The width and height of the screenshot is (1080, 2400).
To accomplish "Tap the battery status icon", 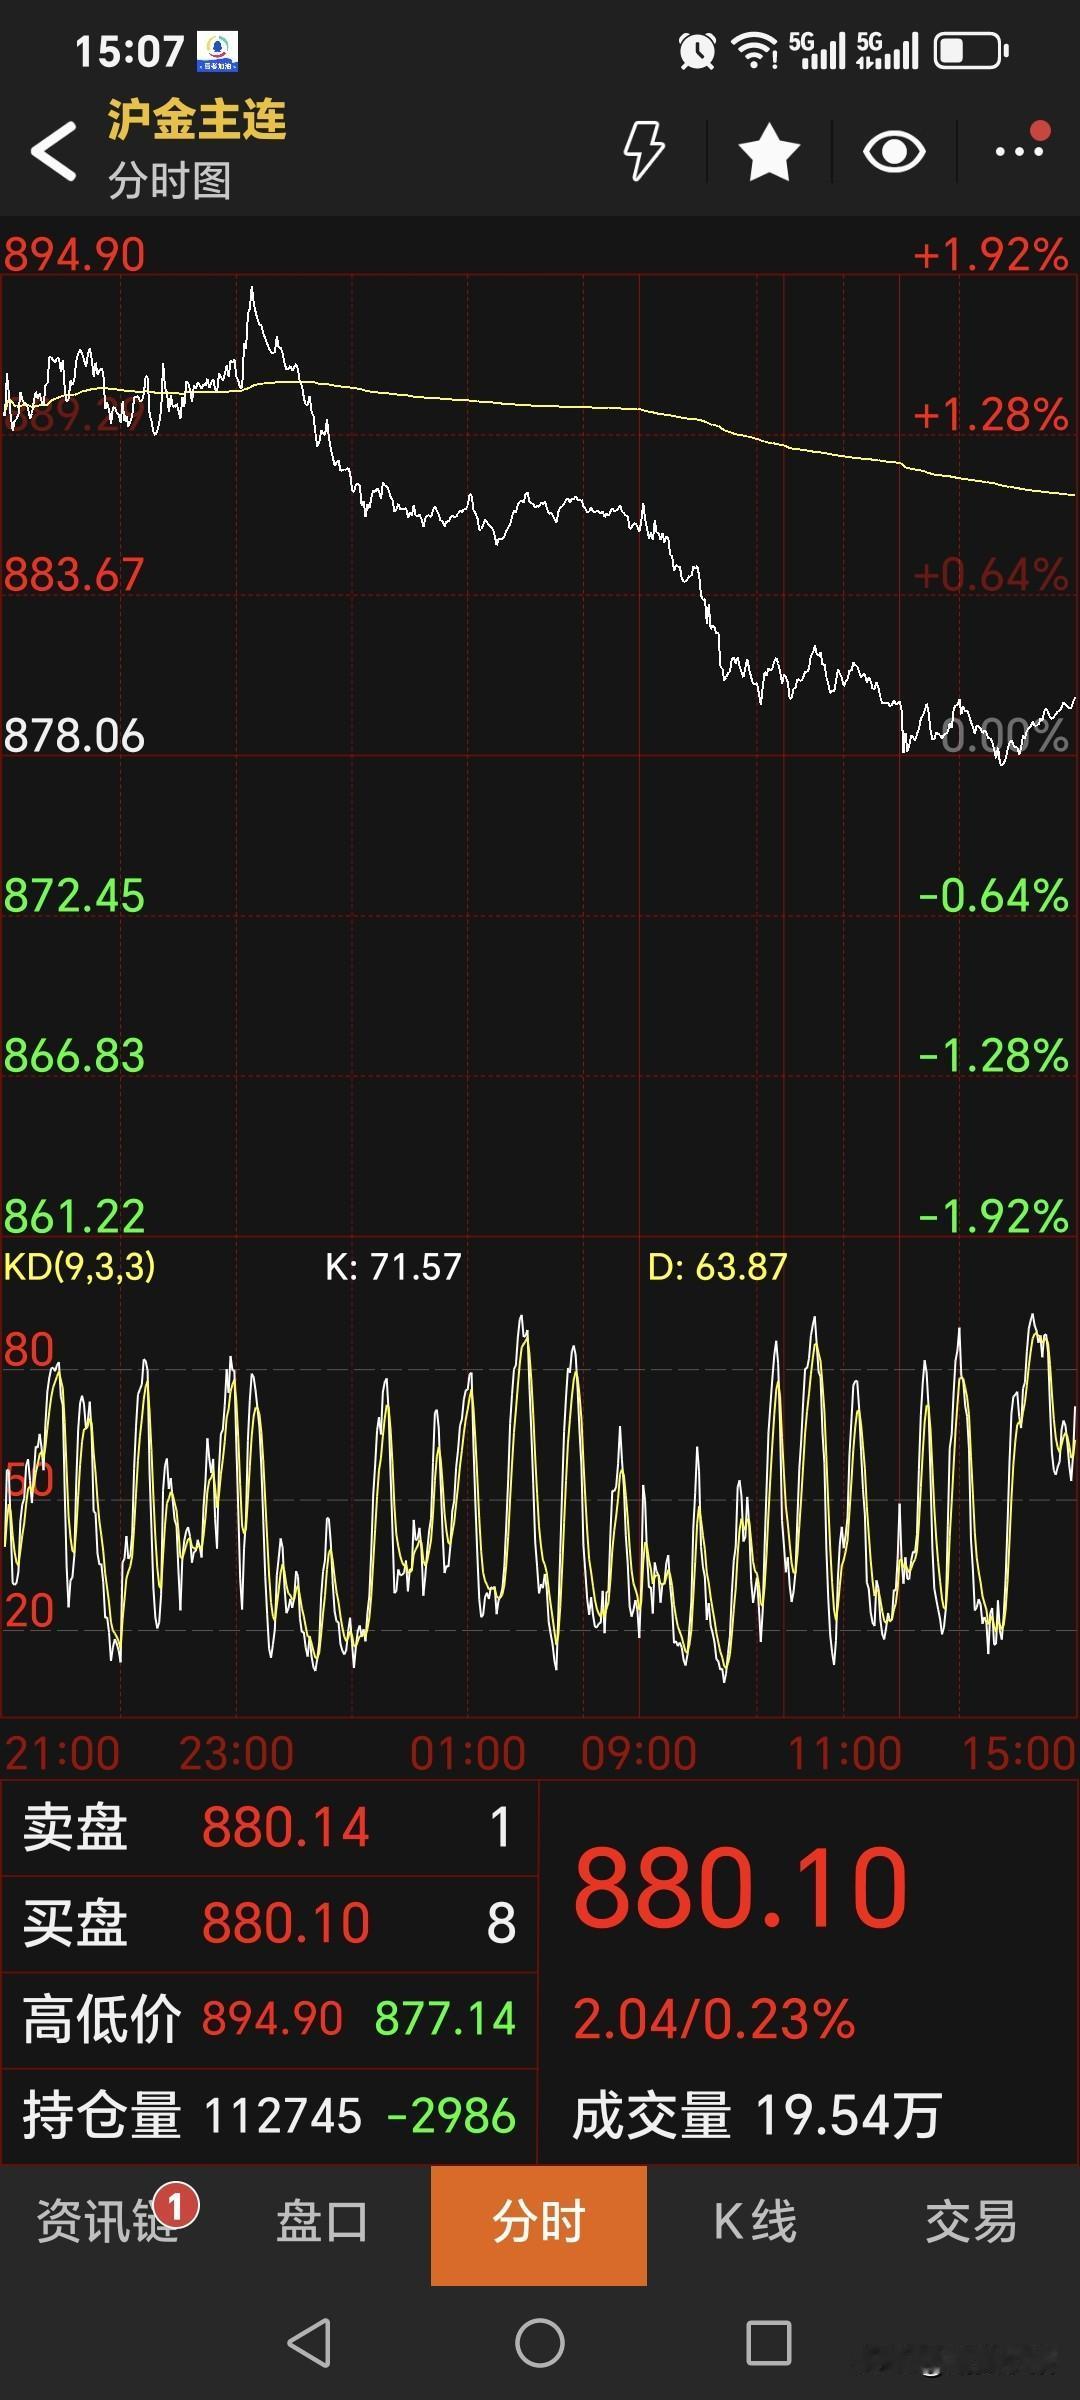I will [x=971, y=51].
